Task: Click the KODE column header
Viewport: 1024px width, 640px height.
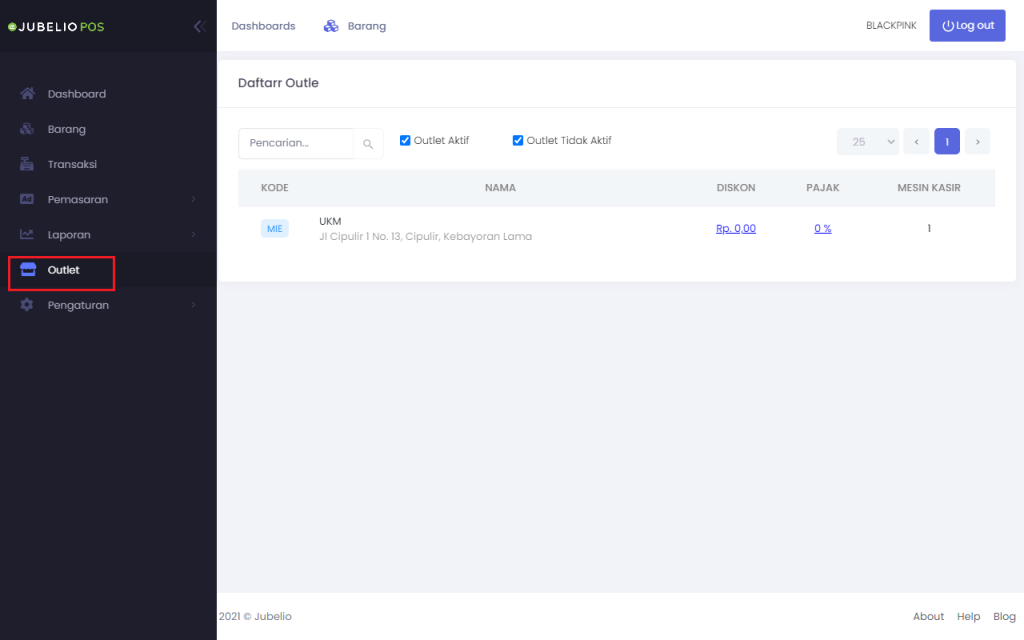Action: click(x=274, y=187)
